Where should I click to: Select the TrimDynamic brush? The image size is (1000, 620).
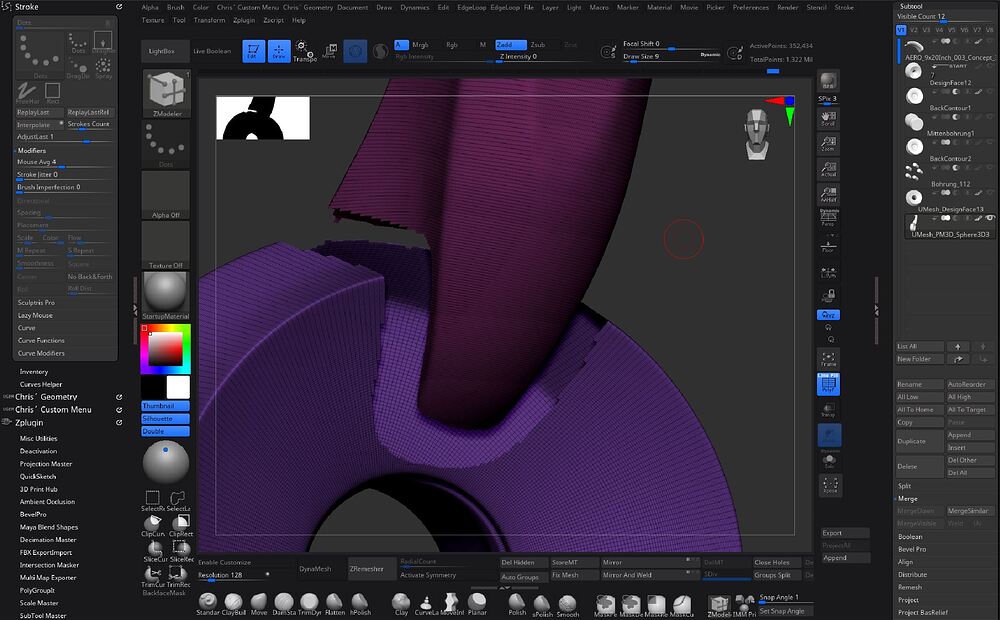pyautogui.click(x=309, y=603)
